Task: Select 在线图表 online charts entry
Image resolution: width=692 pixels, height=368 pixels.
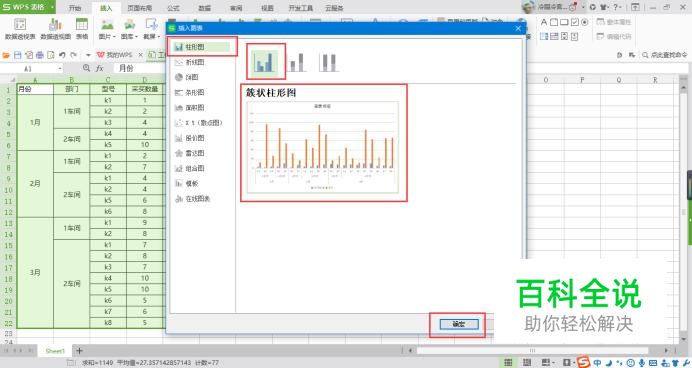Action: [x=193, y=199]
